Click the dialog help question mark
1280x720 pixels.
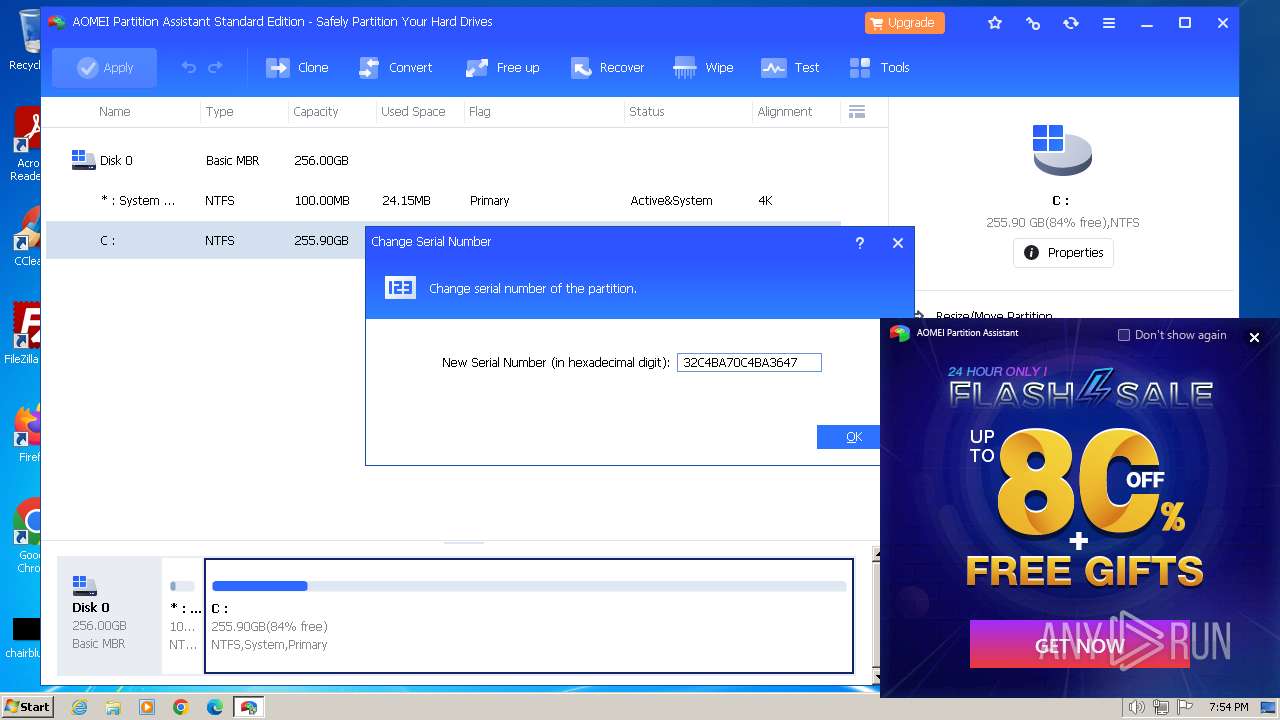(x=860, y=242)
